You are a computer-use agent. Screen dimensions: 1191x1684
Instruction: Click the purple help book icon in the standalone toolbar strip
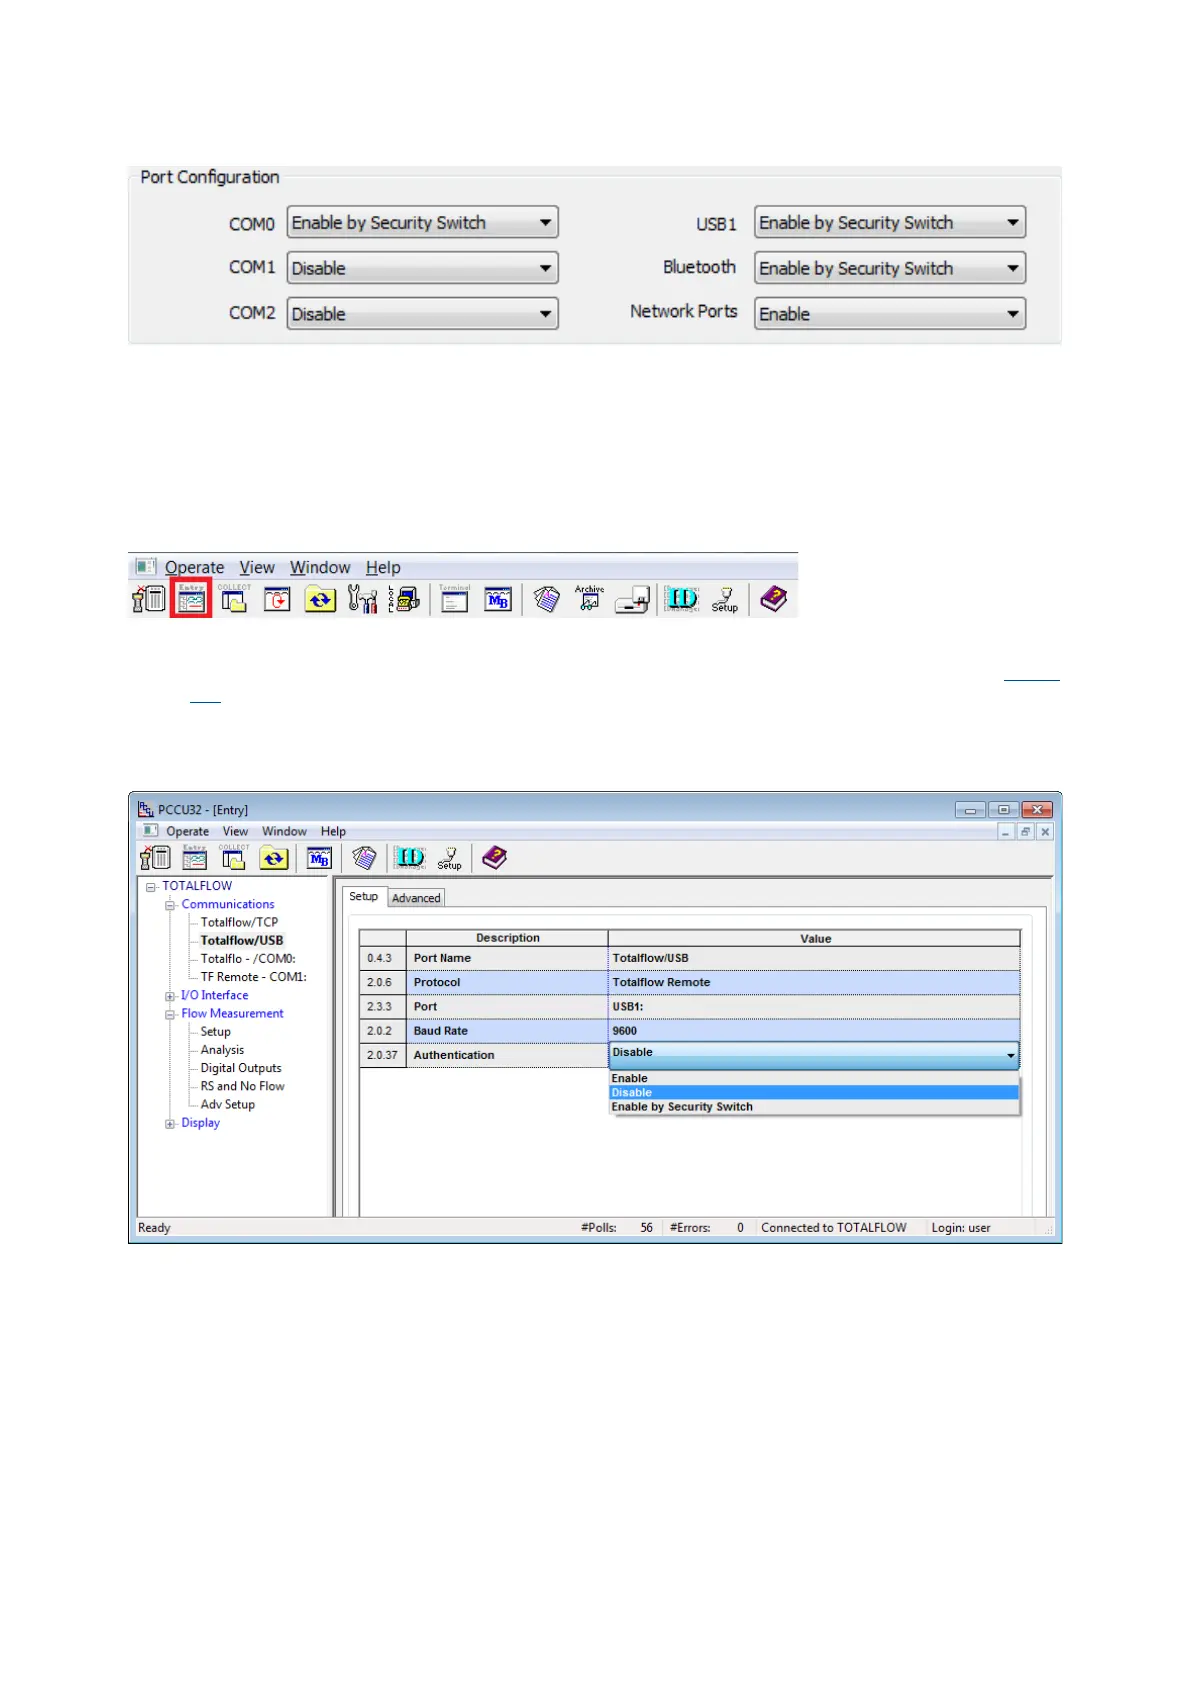click(x=774, y=599)
